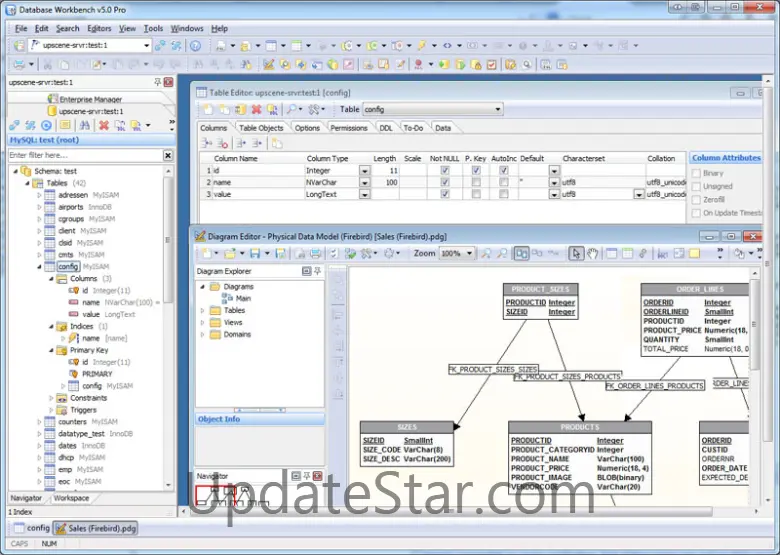
Task: Click the help question-mark icon in the main toolbar
Action: 195,46
